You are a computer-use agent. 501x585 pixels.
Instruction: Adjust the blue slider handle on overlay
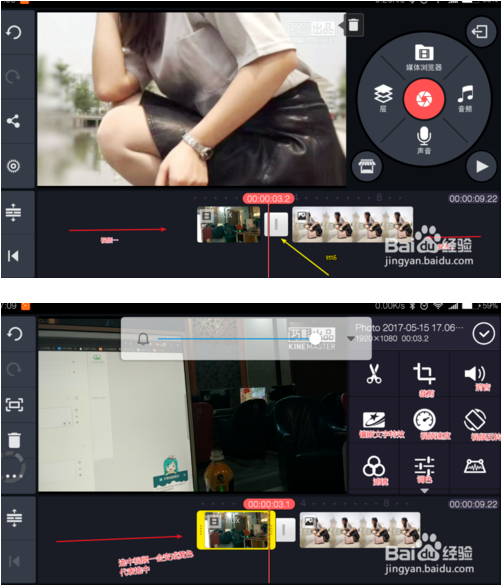click(x=315, y=339)
